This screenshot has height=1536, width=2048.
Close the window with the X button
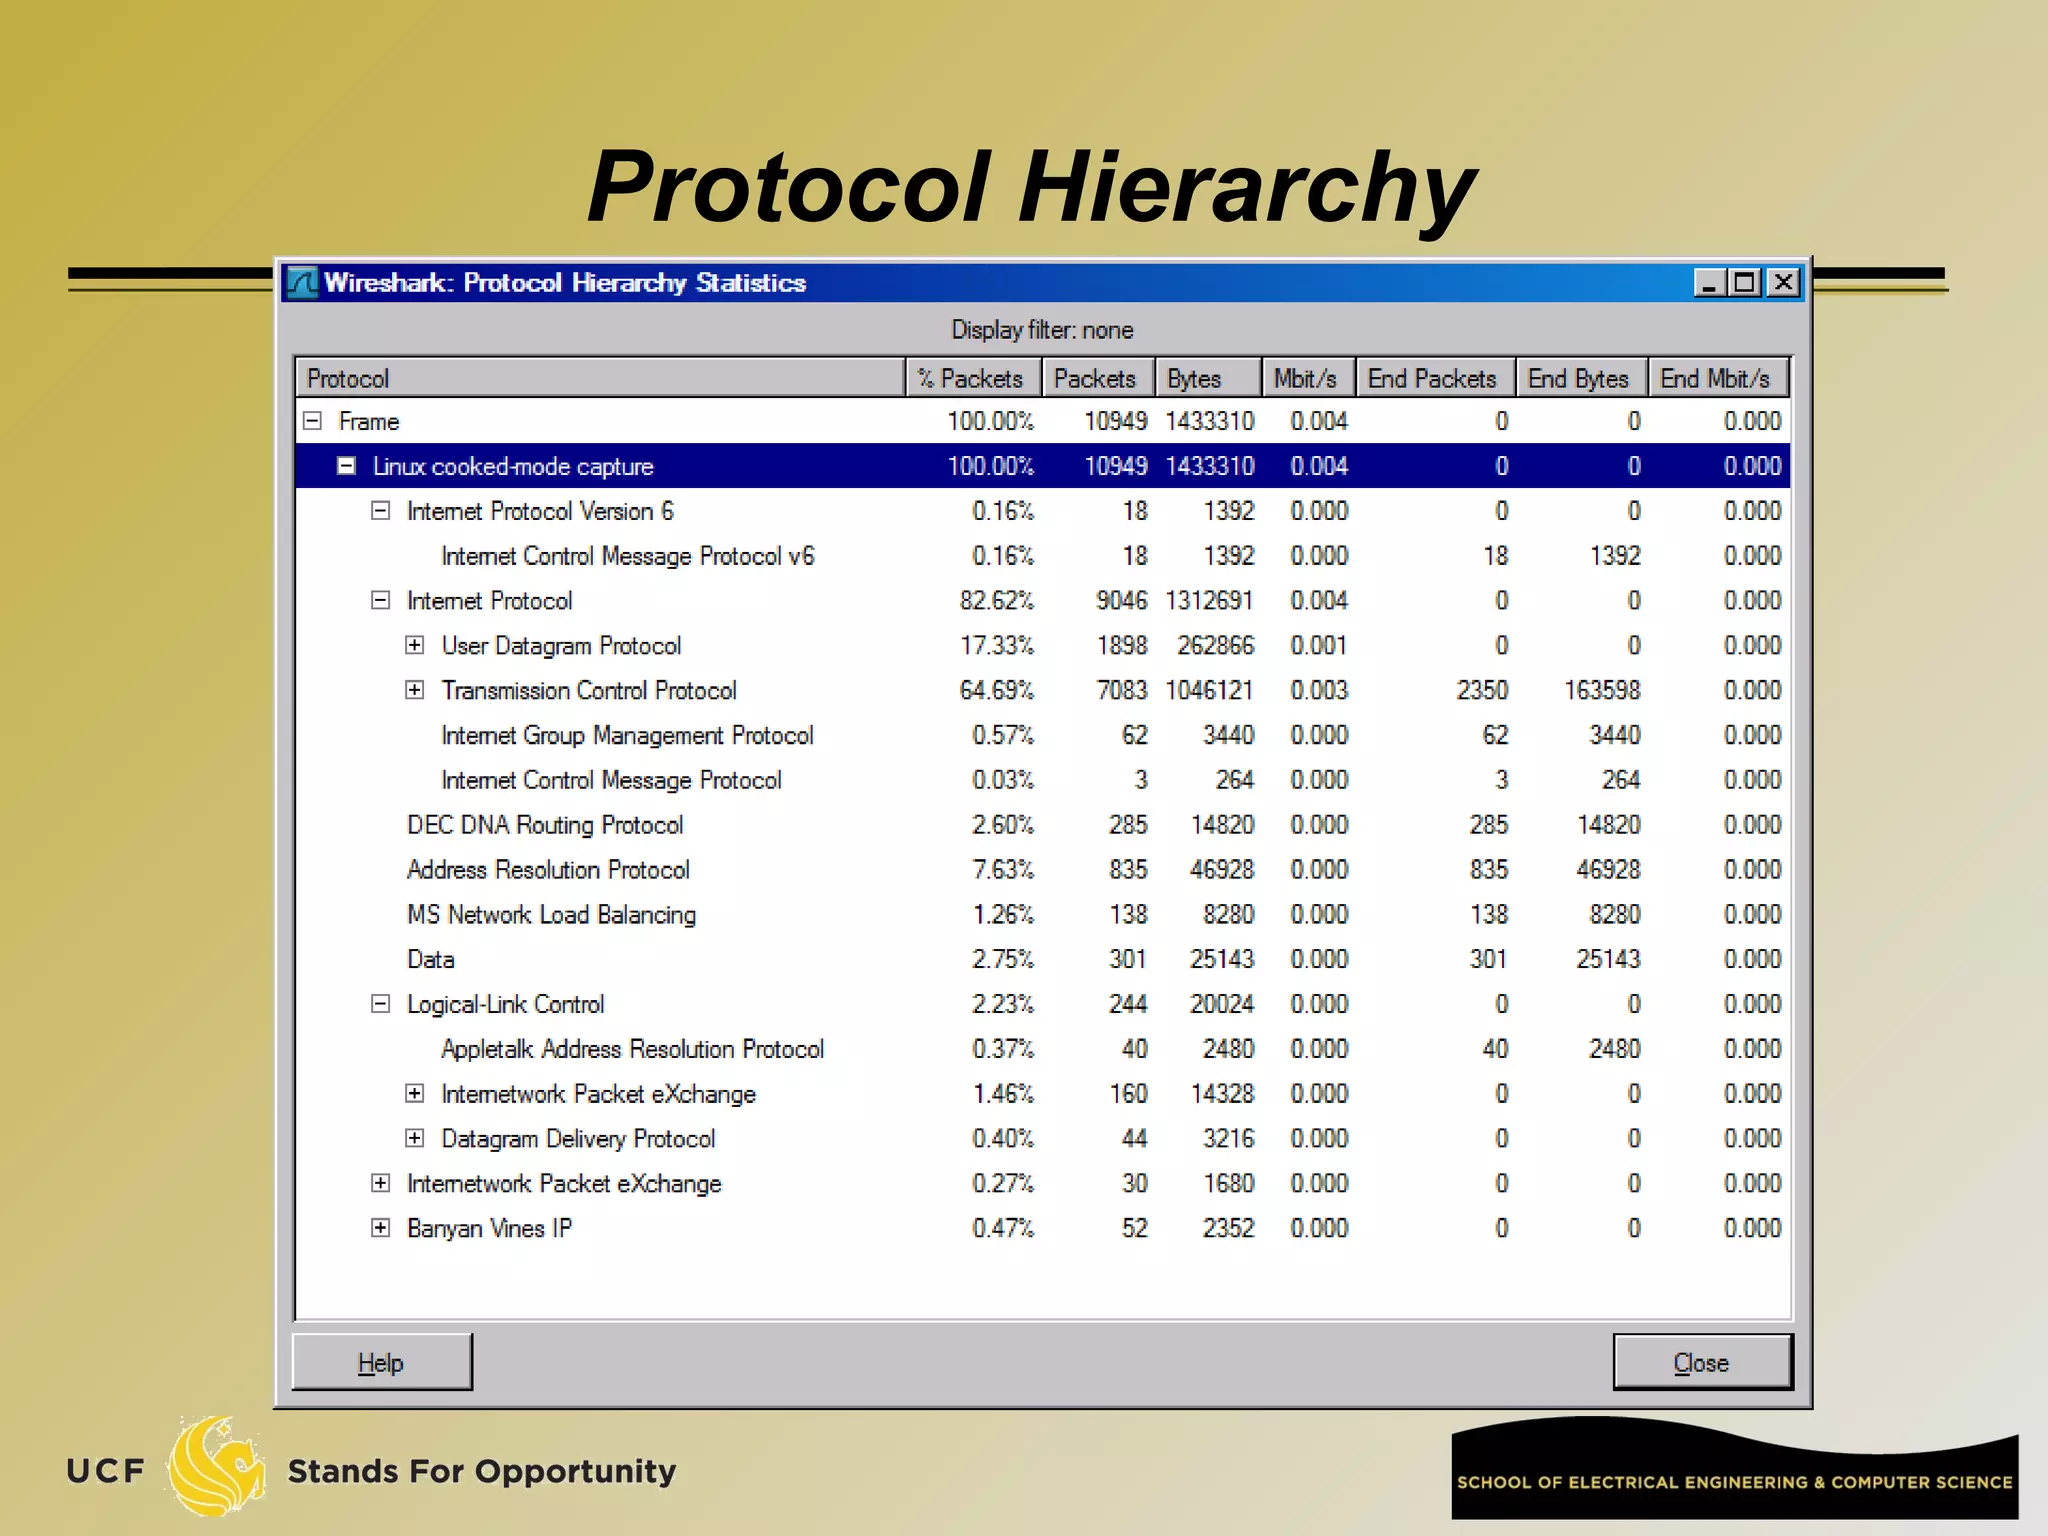[x=1783, y=283]
